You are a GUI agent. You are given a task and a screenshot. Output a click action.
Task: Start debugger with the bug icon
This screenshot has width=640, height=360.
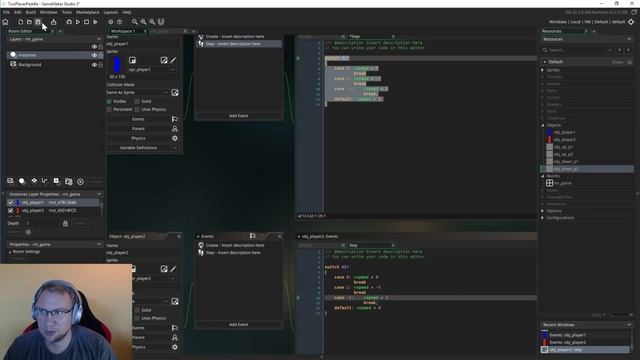(69, 22)
